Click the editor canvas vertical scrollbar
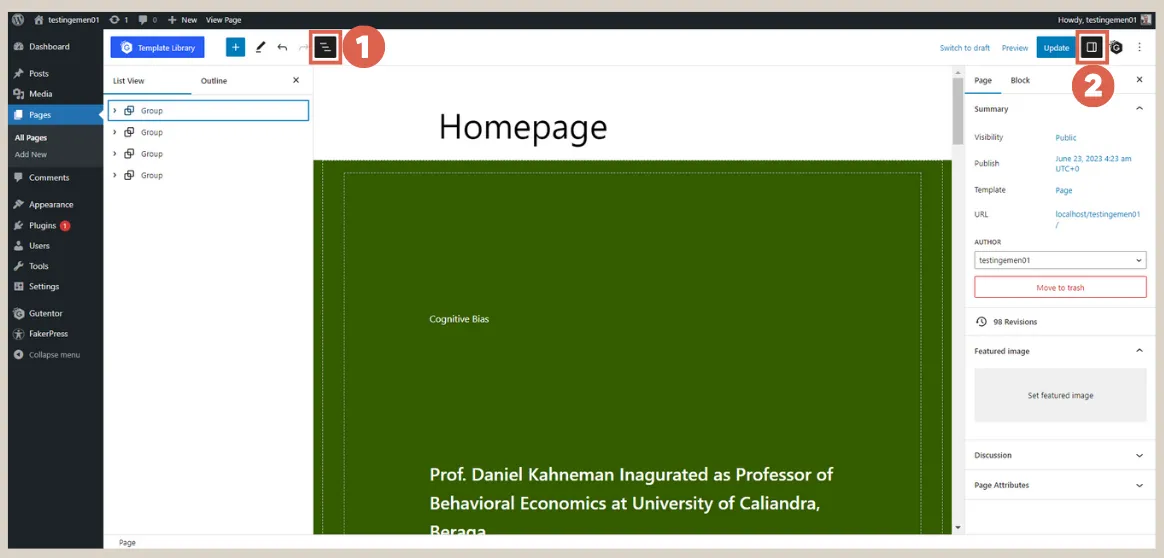The image size is (1164, 558). click(958, 300)
